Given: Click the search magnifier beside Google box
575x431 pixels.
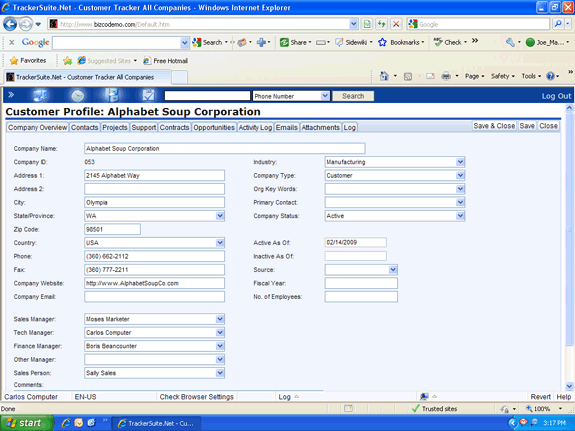Looking at the screenshot, I should coord(558,24).
